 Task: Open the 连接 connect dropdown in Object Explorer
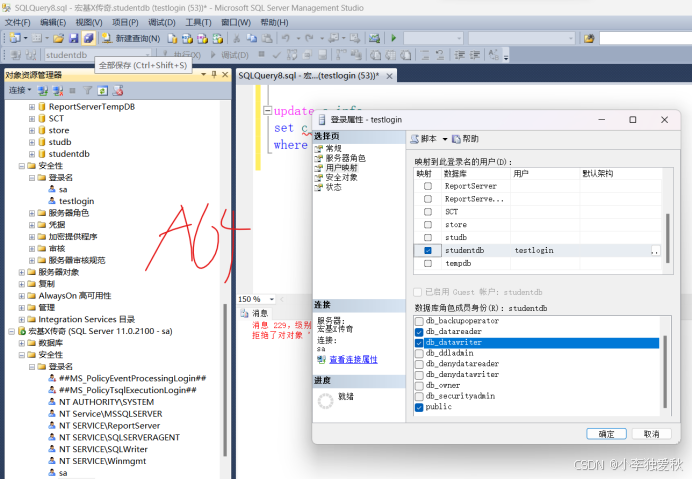pos(20,91)
